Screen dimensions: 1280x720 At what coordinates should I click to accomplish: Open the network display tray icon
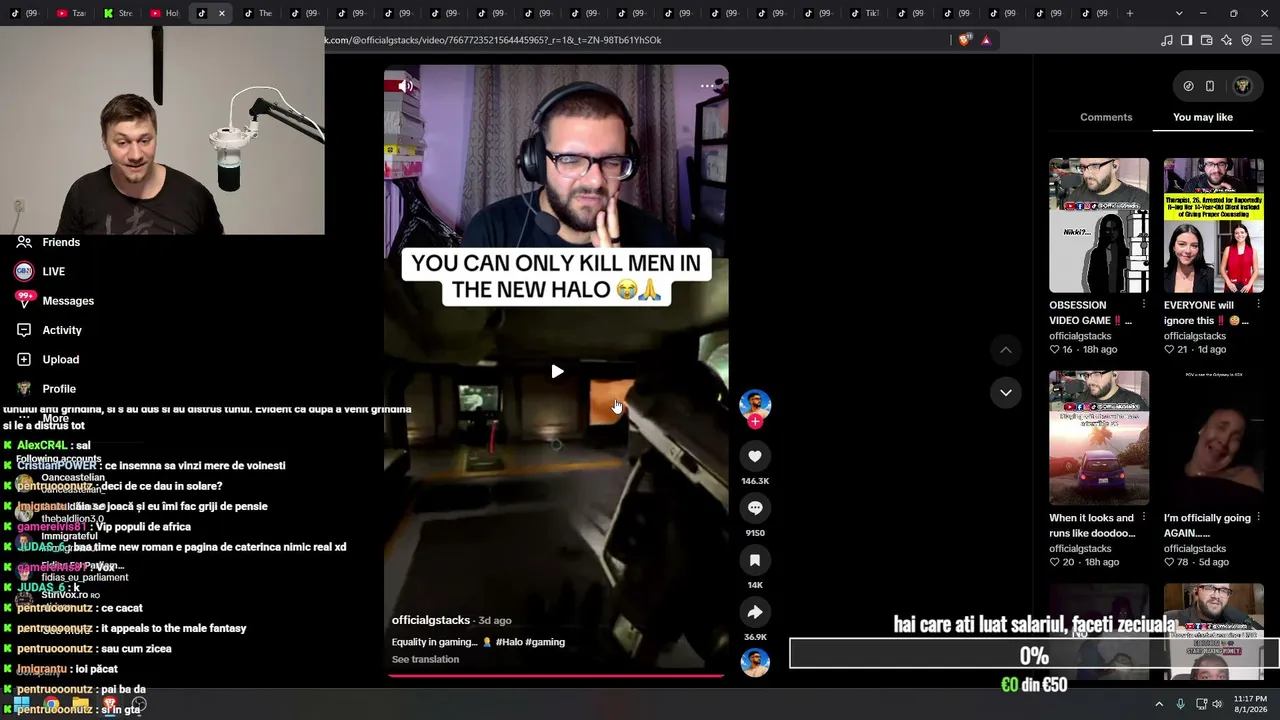point(1201,704)
